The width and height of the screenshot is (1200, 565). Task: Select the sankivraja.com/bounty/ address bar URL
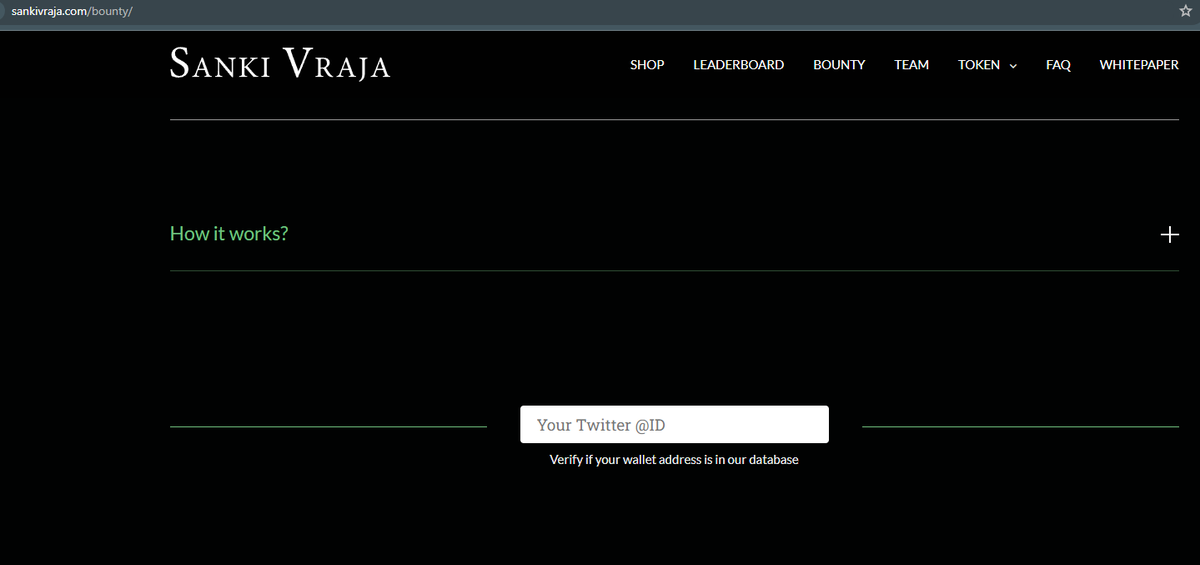tap(71, 10)
